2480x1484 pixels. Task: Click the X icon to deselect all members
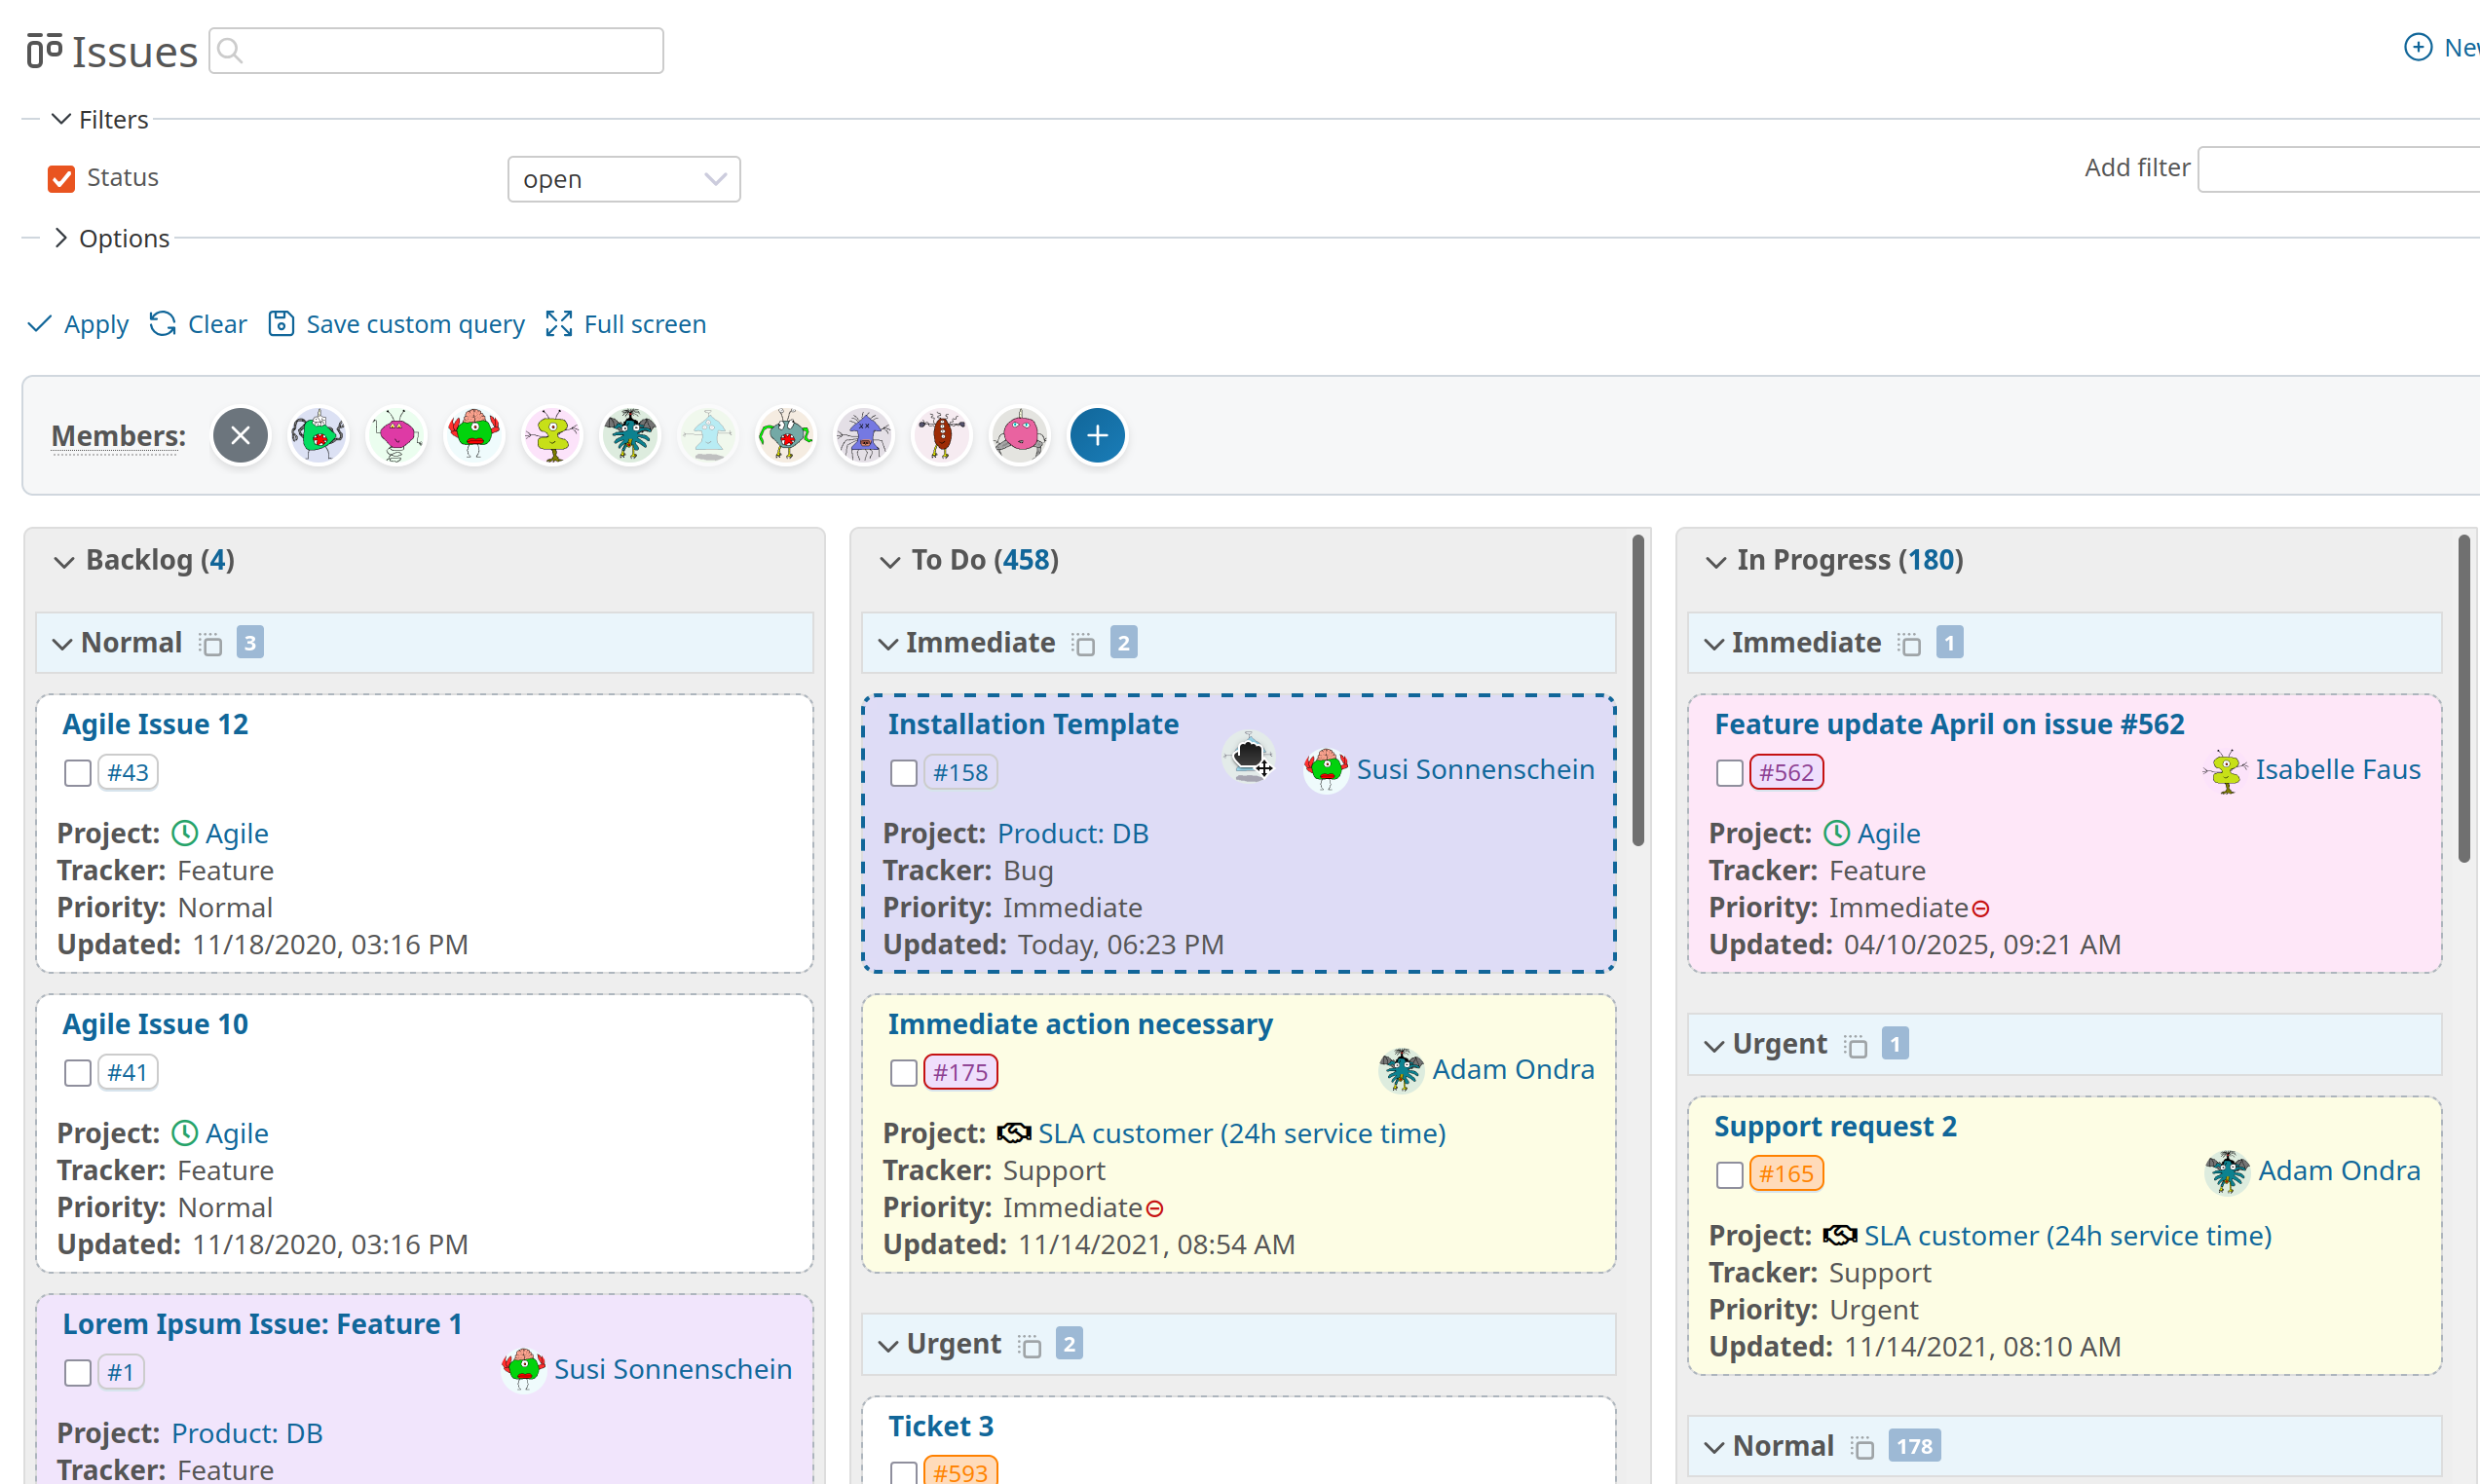(240, 435)
